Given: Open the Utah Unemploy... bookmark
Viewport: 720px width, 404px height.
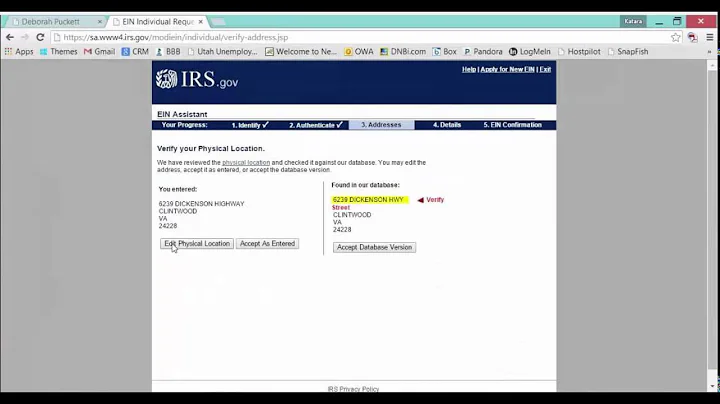Looking at the screenshot, I should [222, 52].
